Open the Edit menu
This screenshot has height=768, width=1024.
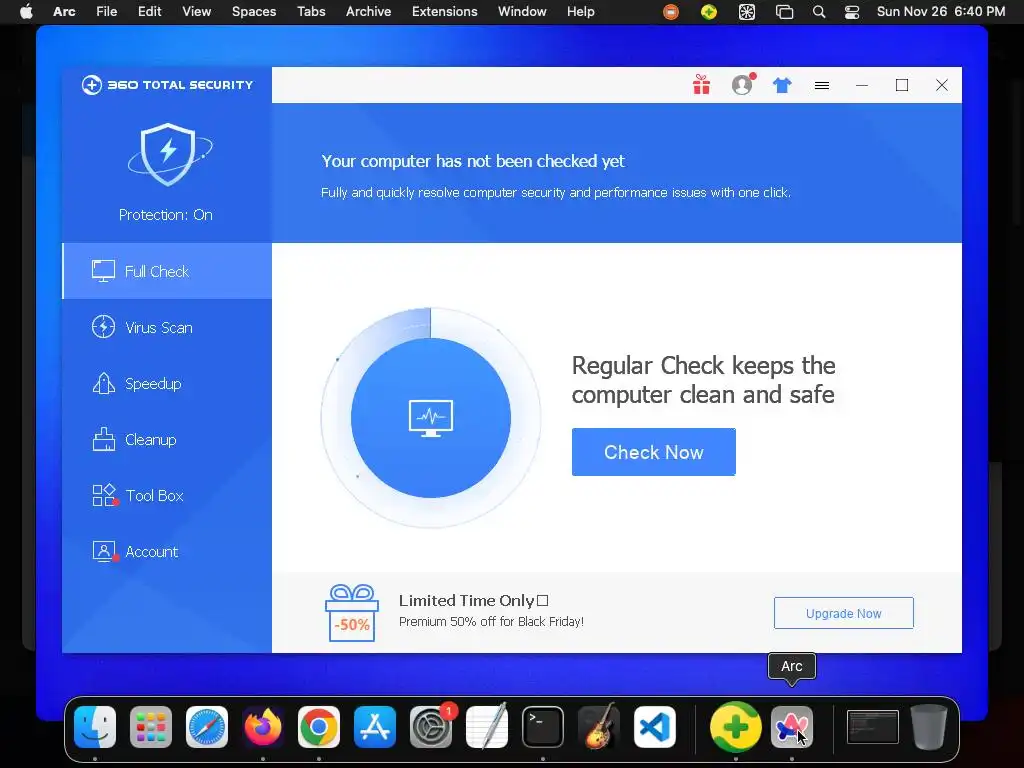(x=150, y=12)
